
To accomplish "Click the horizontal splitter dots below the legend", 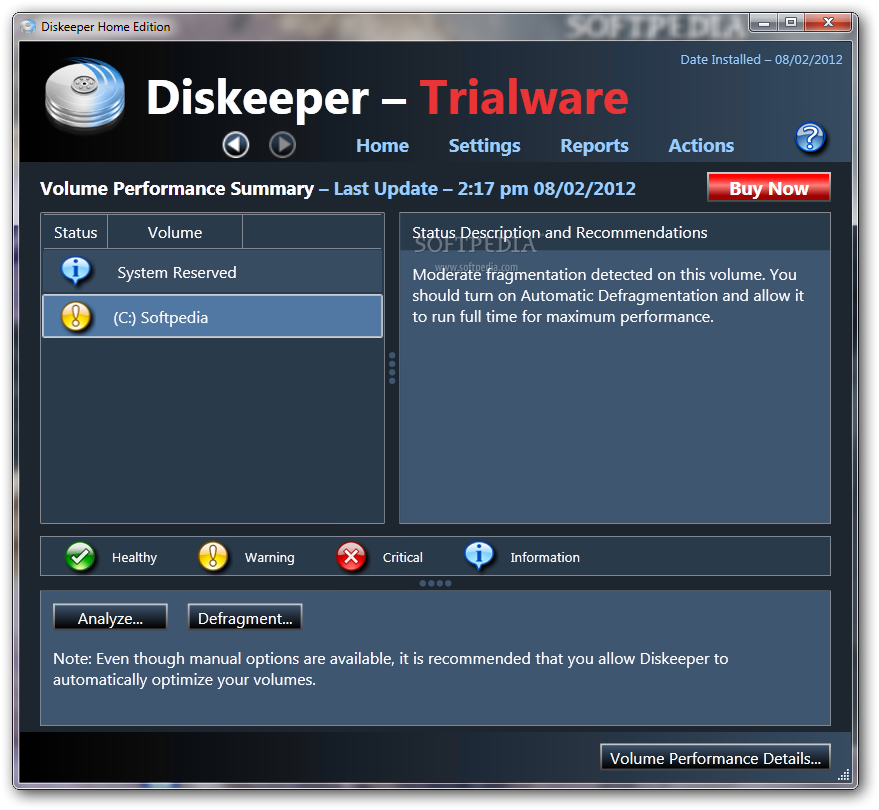I will (436, 584).
